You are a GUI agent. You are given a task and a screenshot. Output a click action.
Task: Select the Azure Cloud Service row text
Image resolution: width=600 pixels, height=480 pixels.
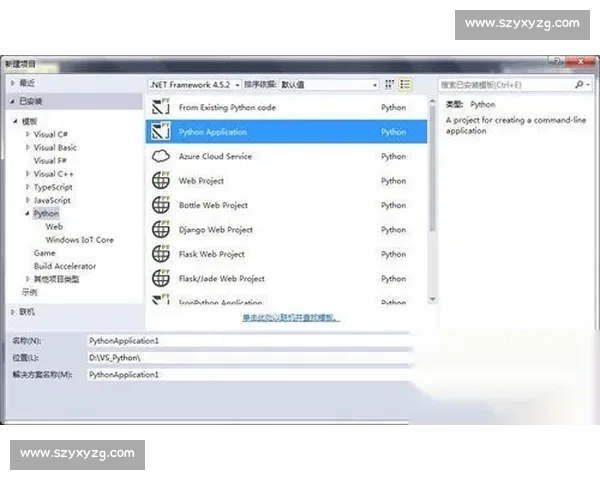tap(215, 156)
